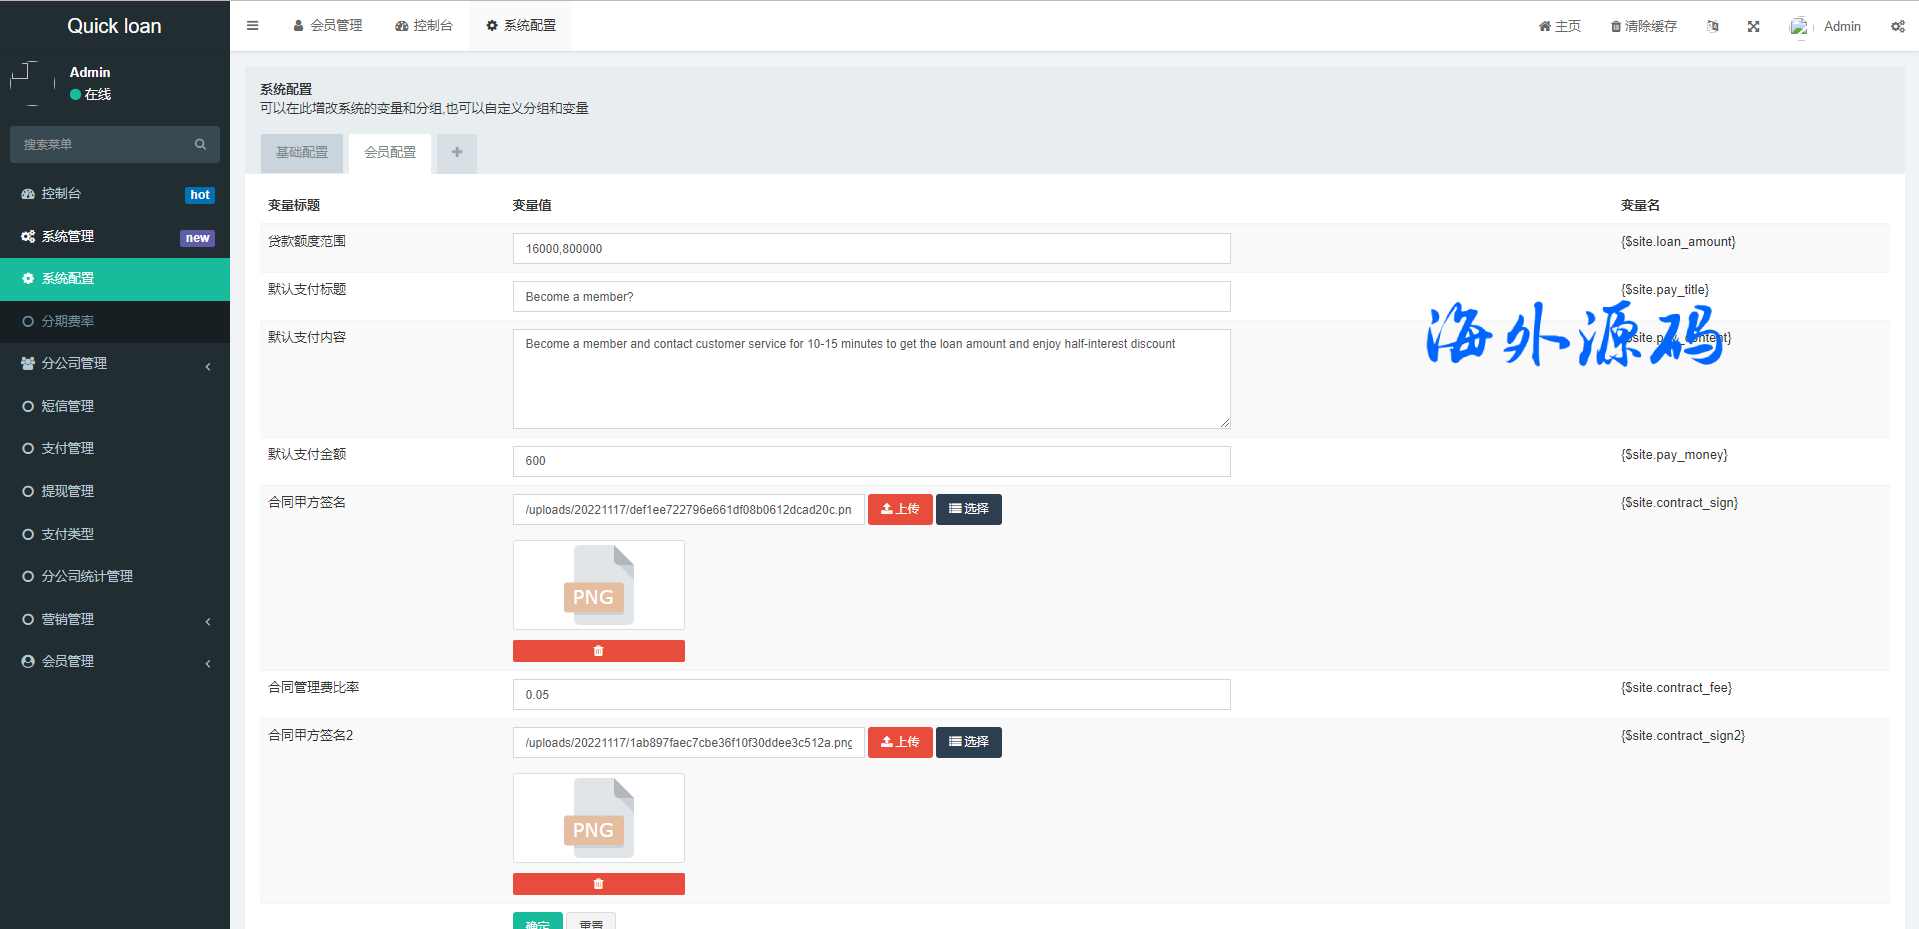1919x929 pixels.
Task: Delete second contract signature PNG with trash icon
Action: 598,884
